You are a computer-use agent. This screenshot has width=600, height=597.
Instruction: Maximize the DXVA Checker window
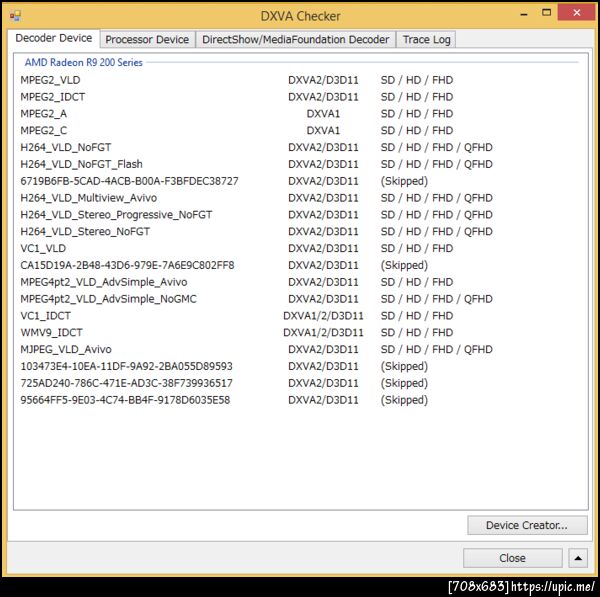click(x=546, y=13)
